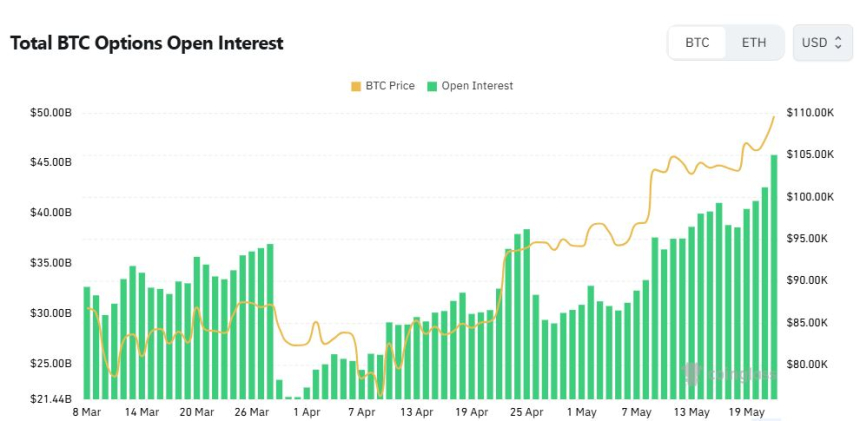Click the yellow BTC Price legend swatch

356,86
